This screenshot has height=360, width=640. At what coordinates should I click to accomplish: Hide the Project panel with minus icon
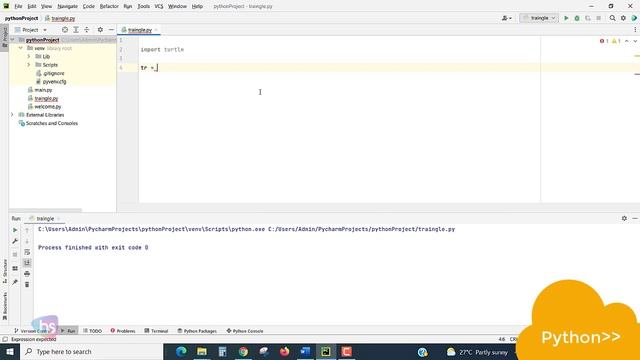(x=111, y=30)
